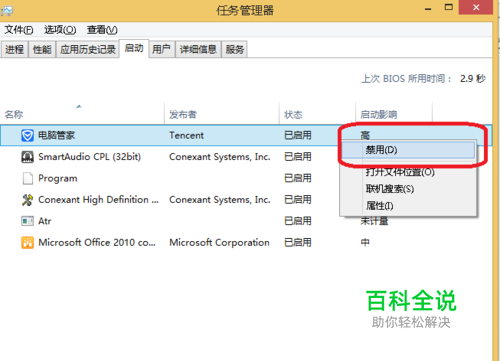500x361 pixels.
Task: Choose 属性(I) in the context menu
Action: (408, 206)
